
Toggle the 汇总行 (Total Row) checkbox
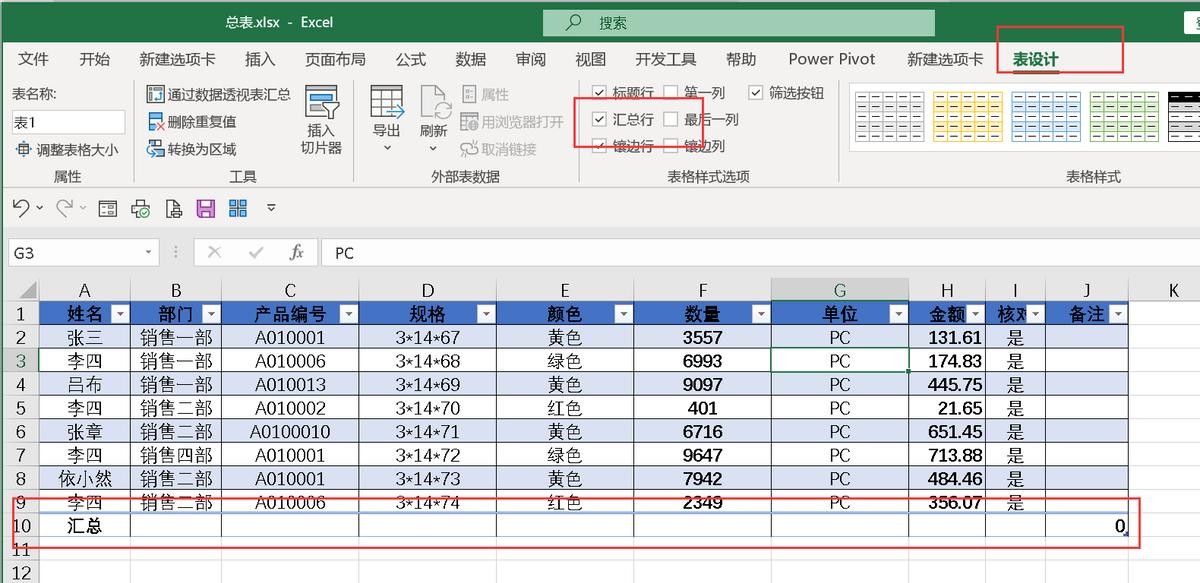pyautogui.click(x=599, y=119)
